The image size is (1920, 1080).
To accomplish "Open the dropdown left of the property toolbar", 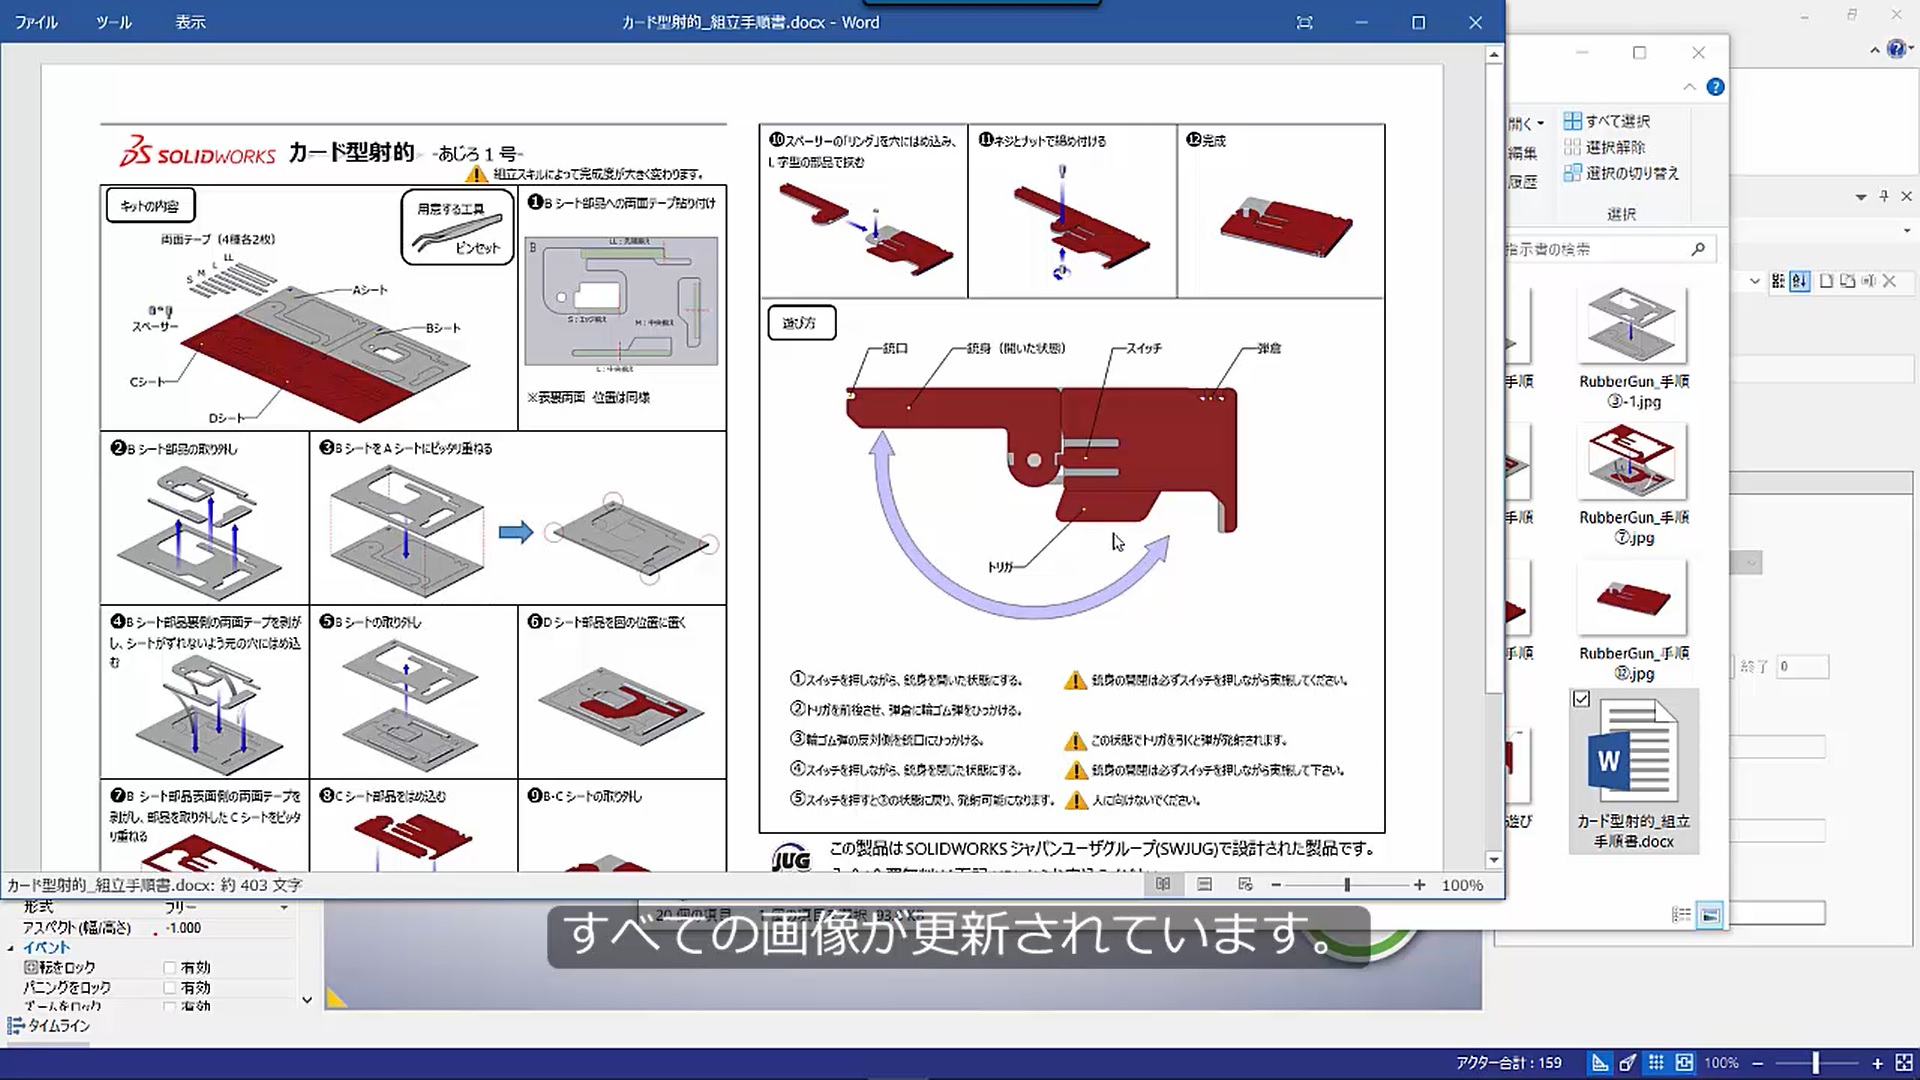I will pyautogui.click(x=1755, y=282).
